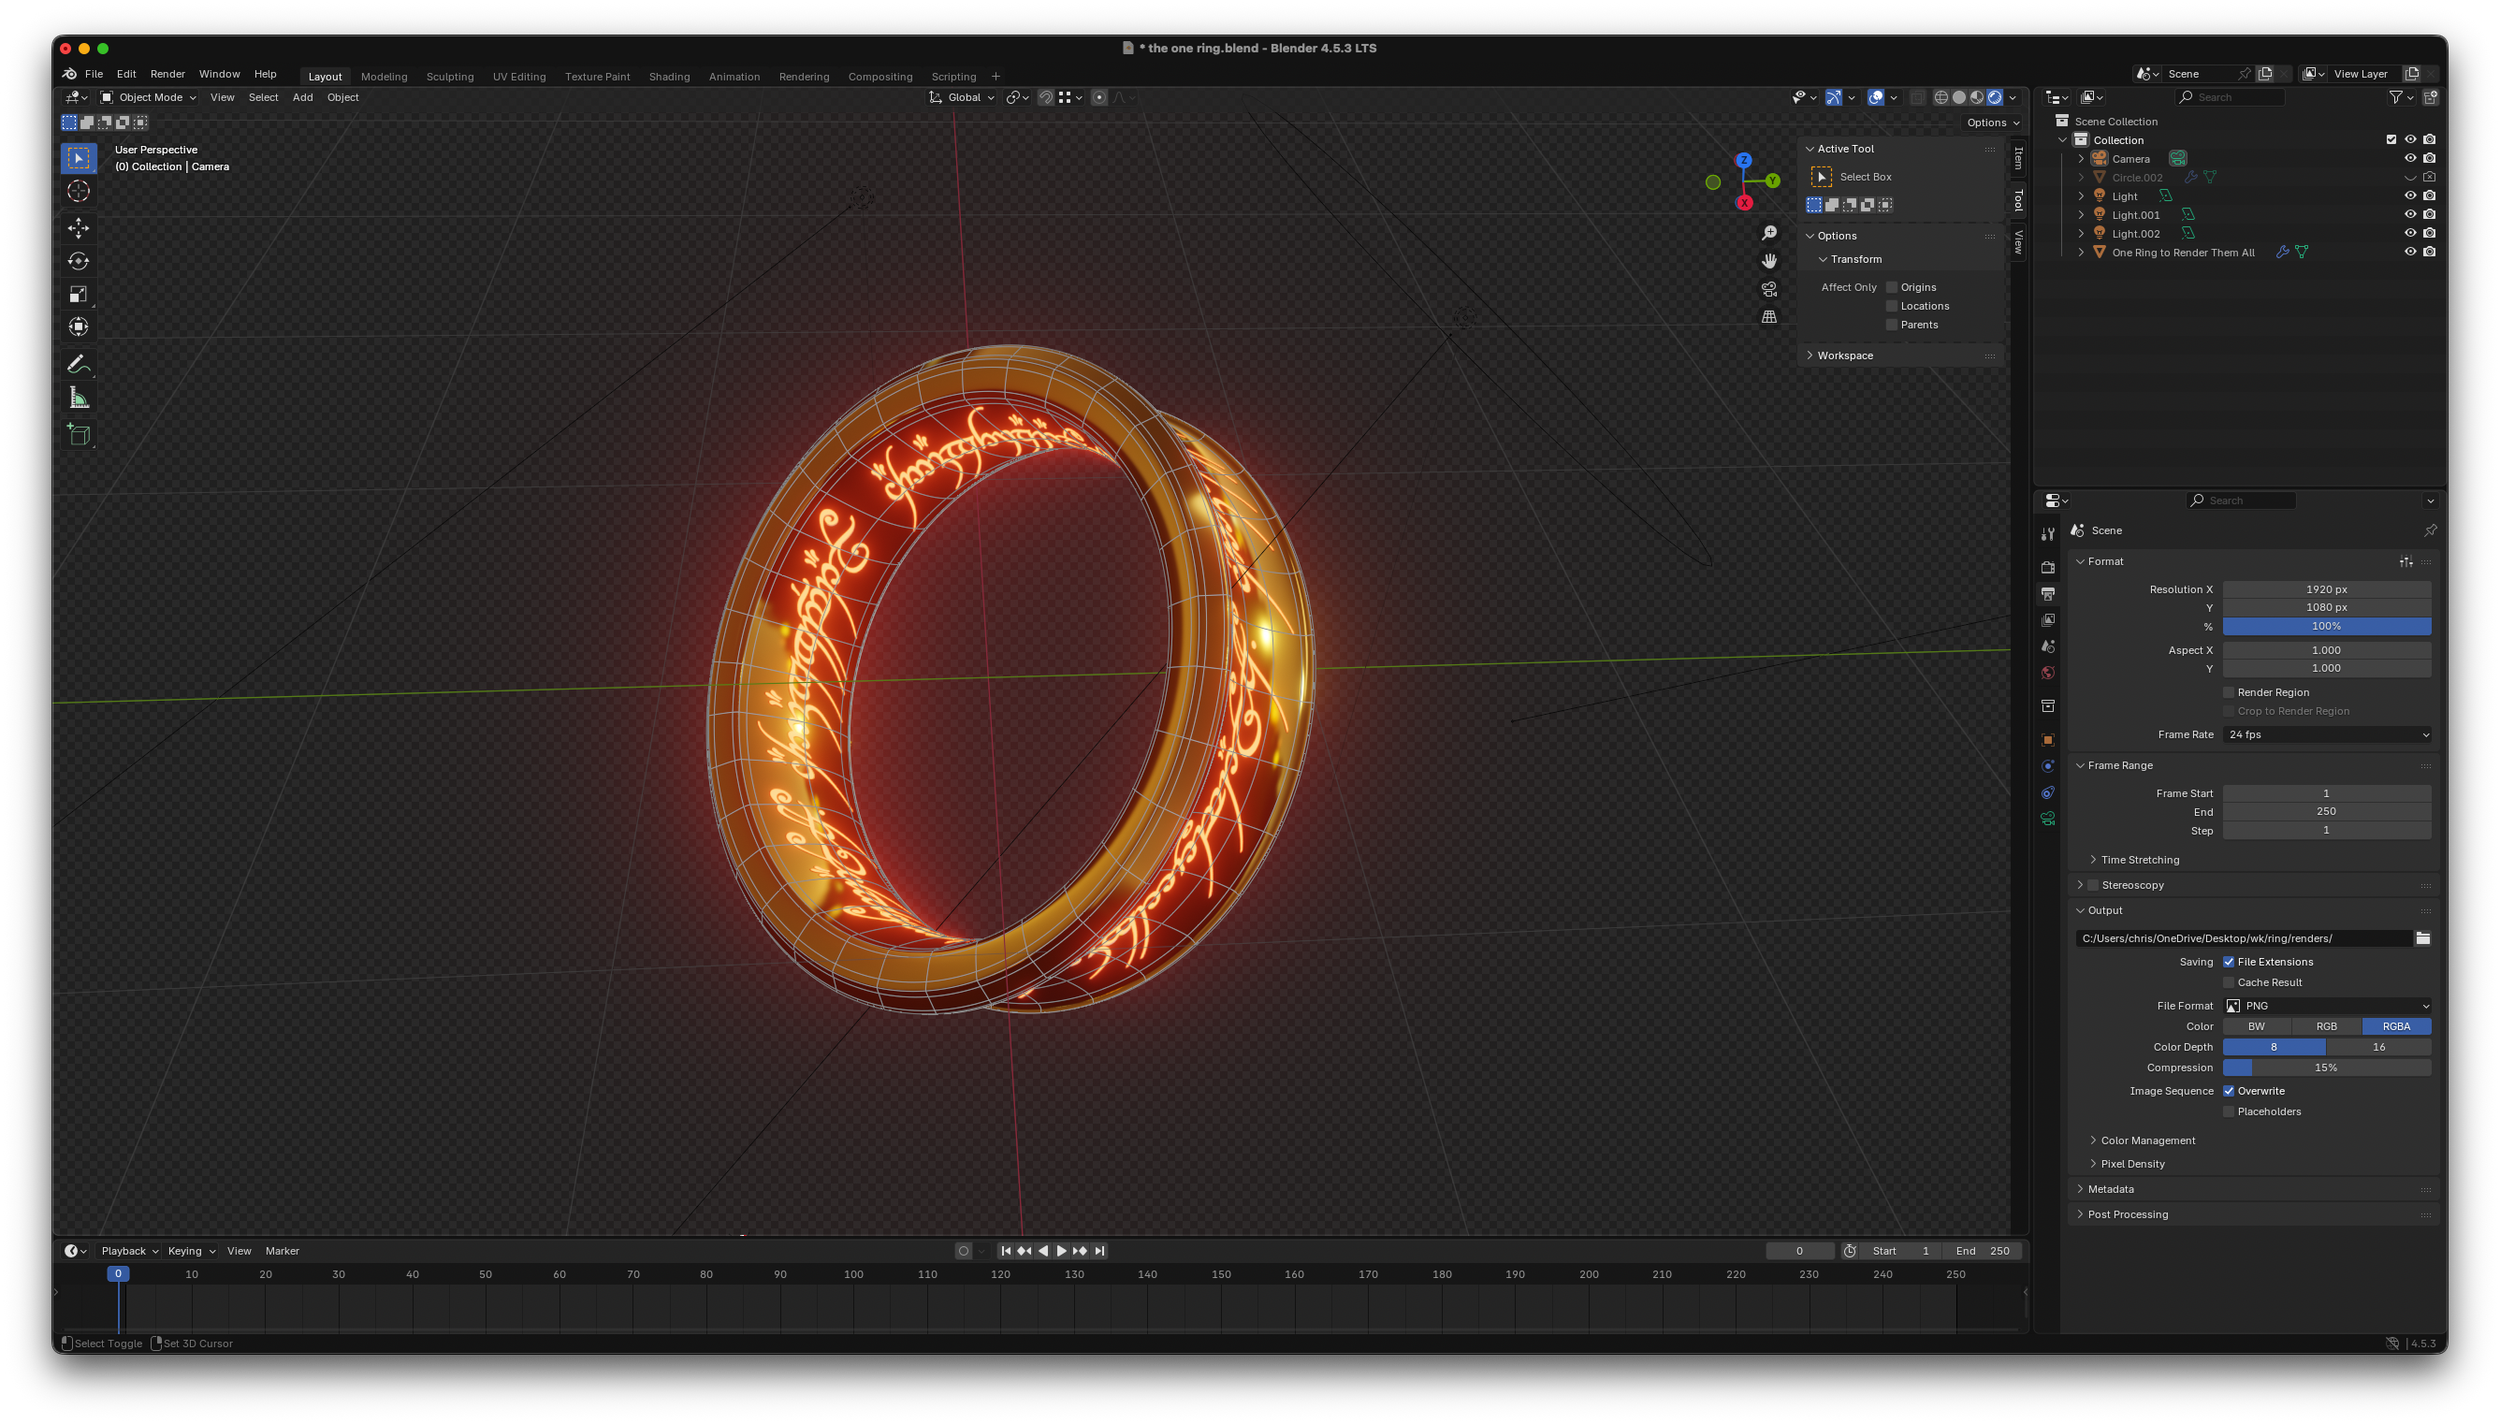Select the Annotate tool
Screen dimensions: 2500x1423
[x=78, y=364]
